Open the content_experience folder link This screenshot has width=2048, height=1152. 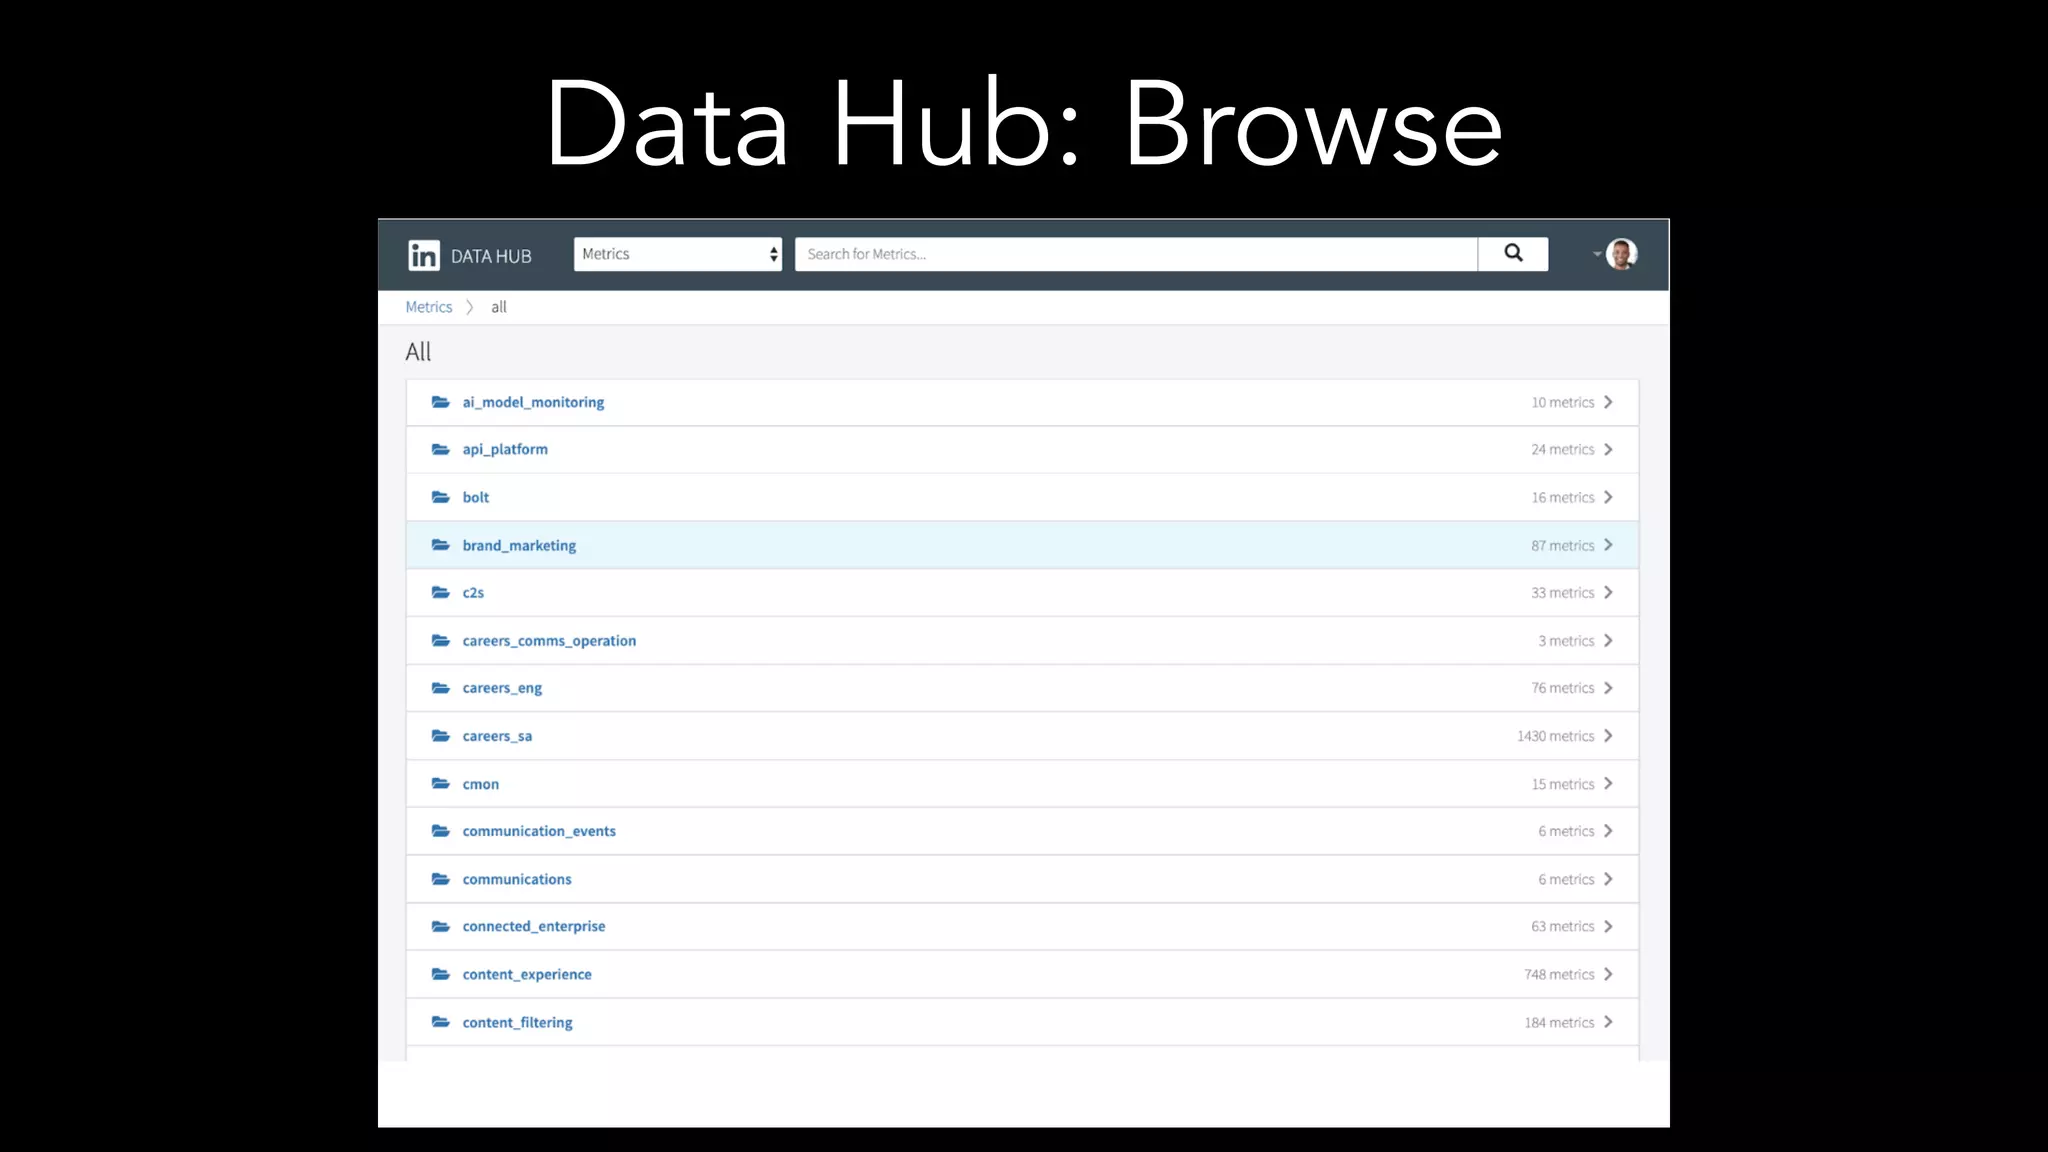pos(527,974)
